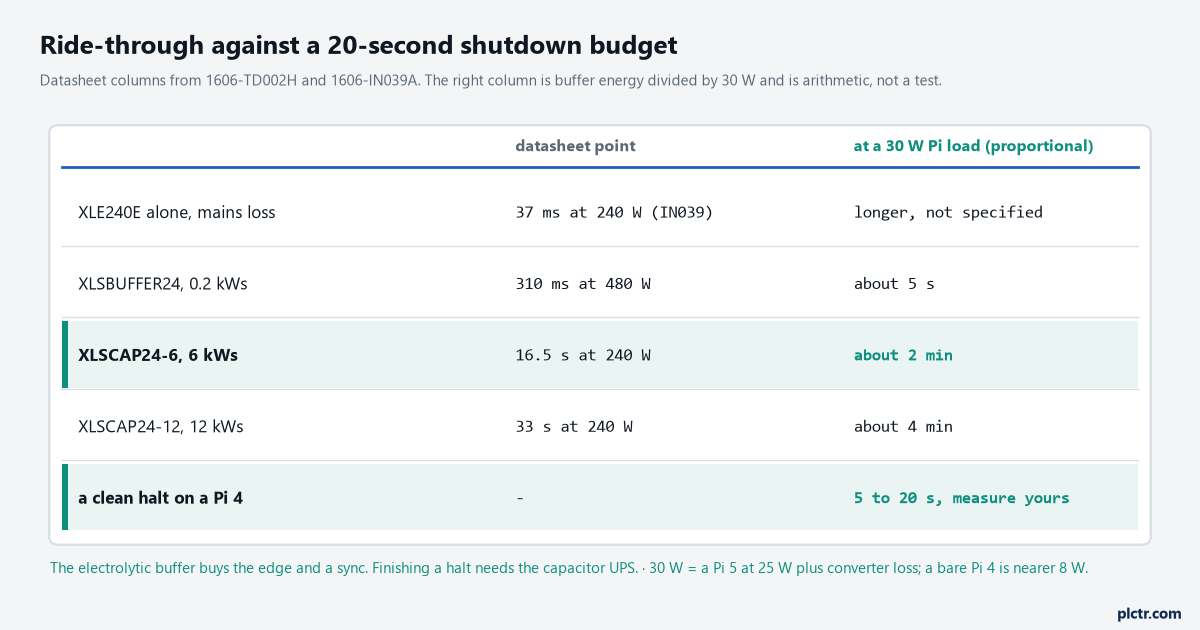This screenshot has height=630, width=1200.
Task: Click the '33 s at 240 W' cell
Action: coord(574,427)
